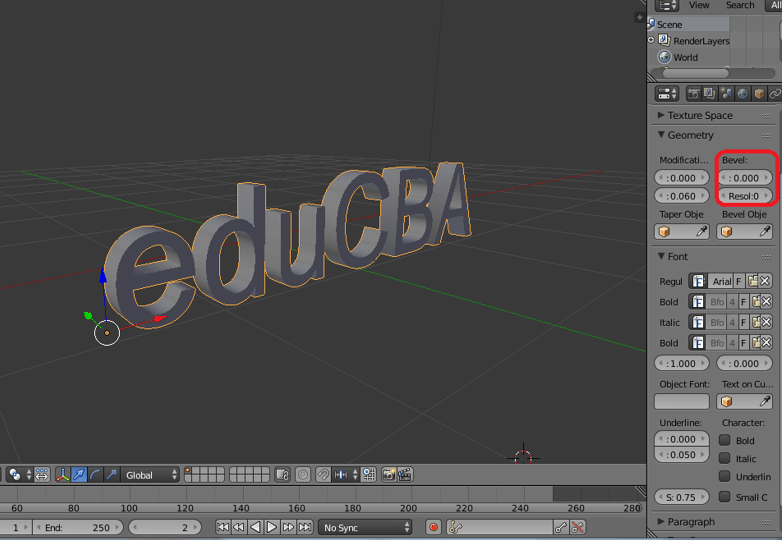Enable Character Italic checkbox
This screenshot has width=783, height=540.
coord(725,458)
